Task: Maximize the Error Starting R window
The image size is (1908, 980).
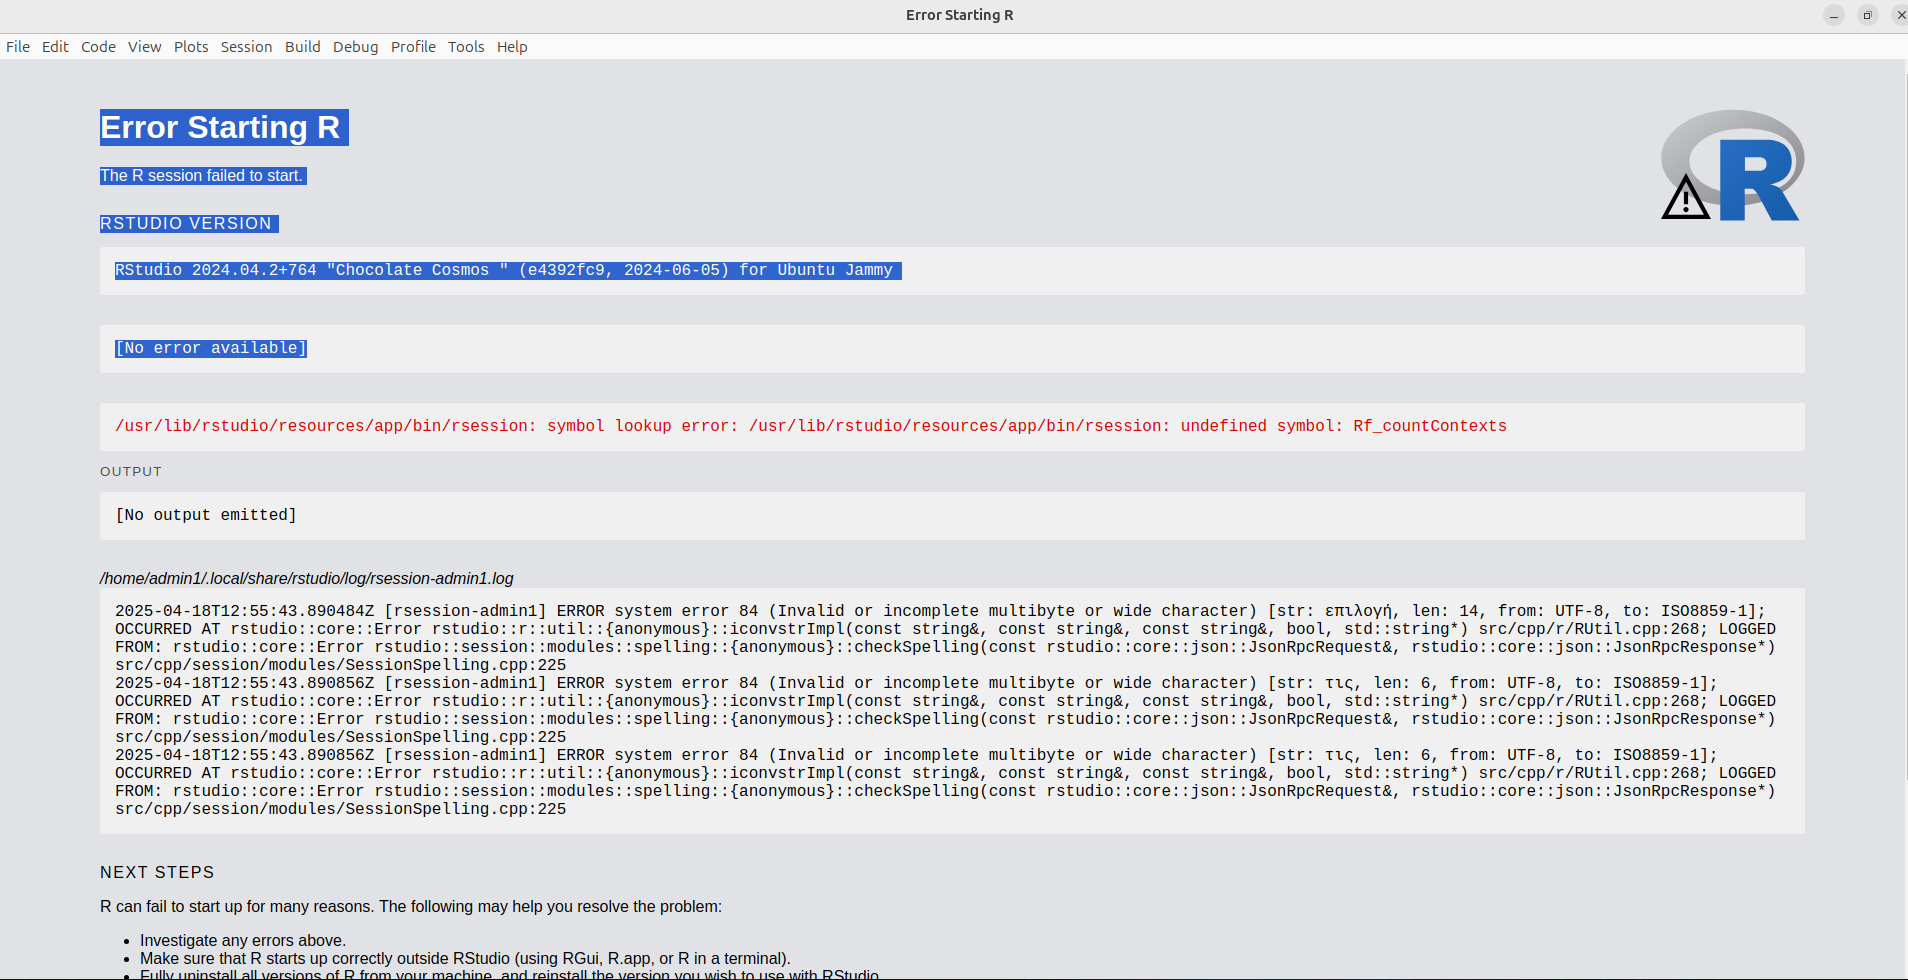Action: click(x=1867, y=16)
